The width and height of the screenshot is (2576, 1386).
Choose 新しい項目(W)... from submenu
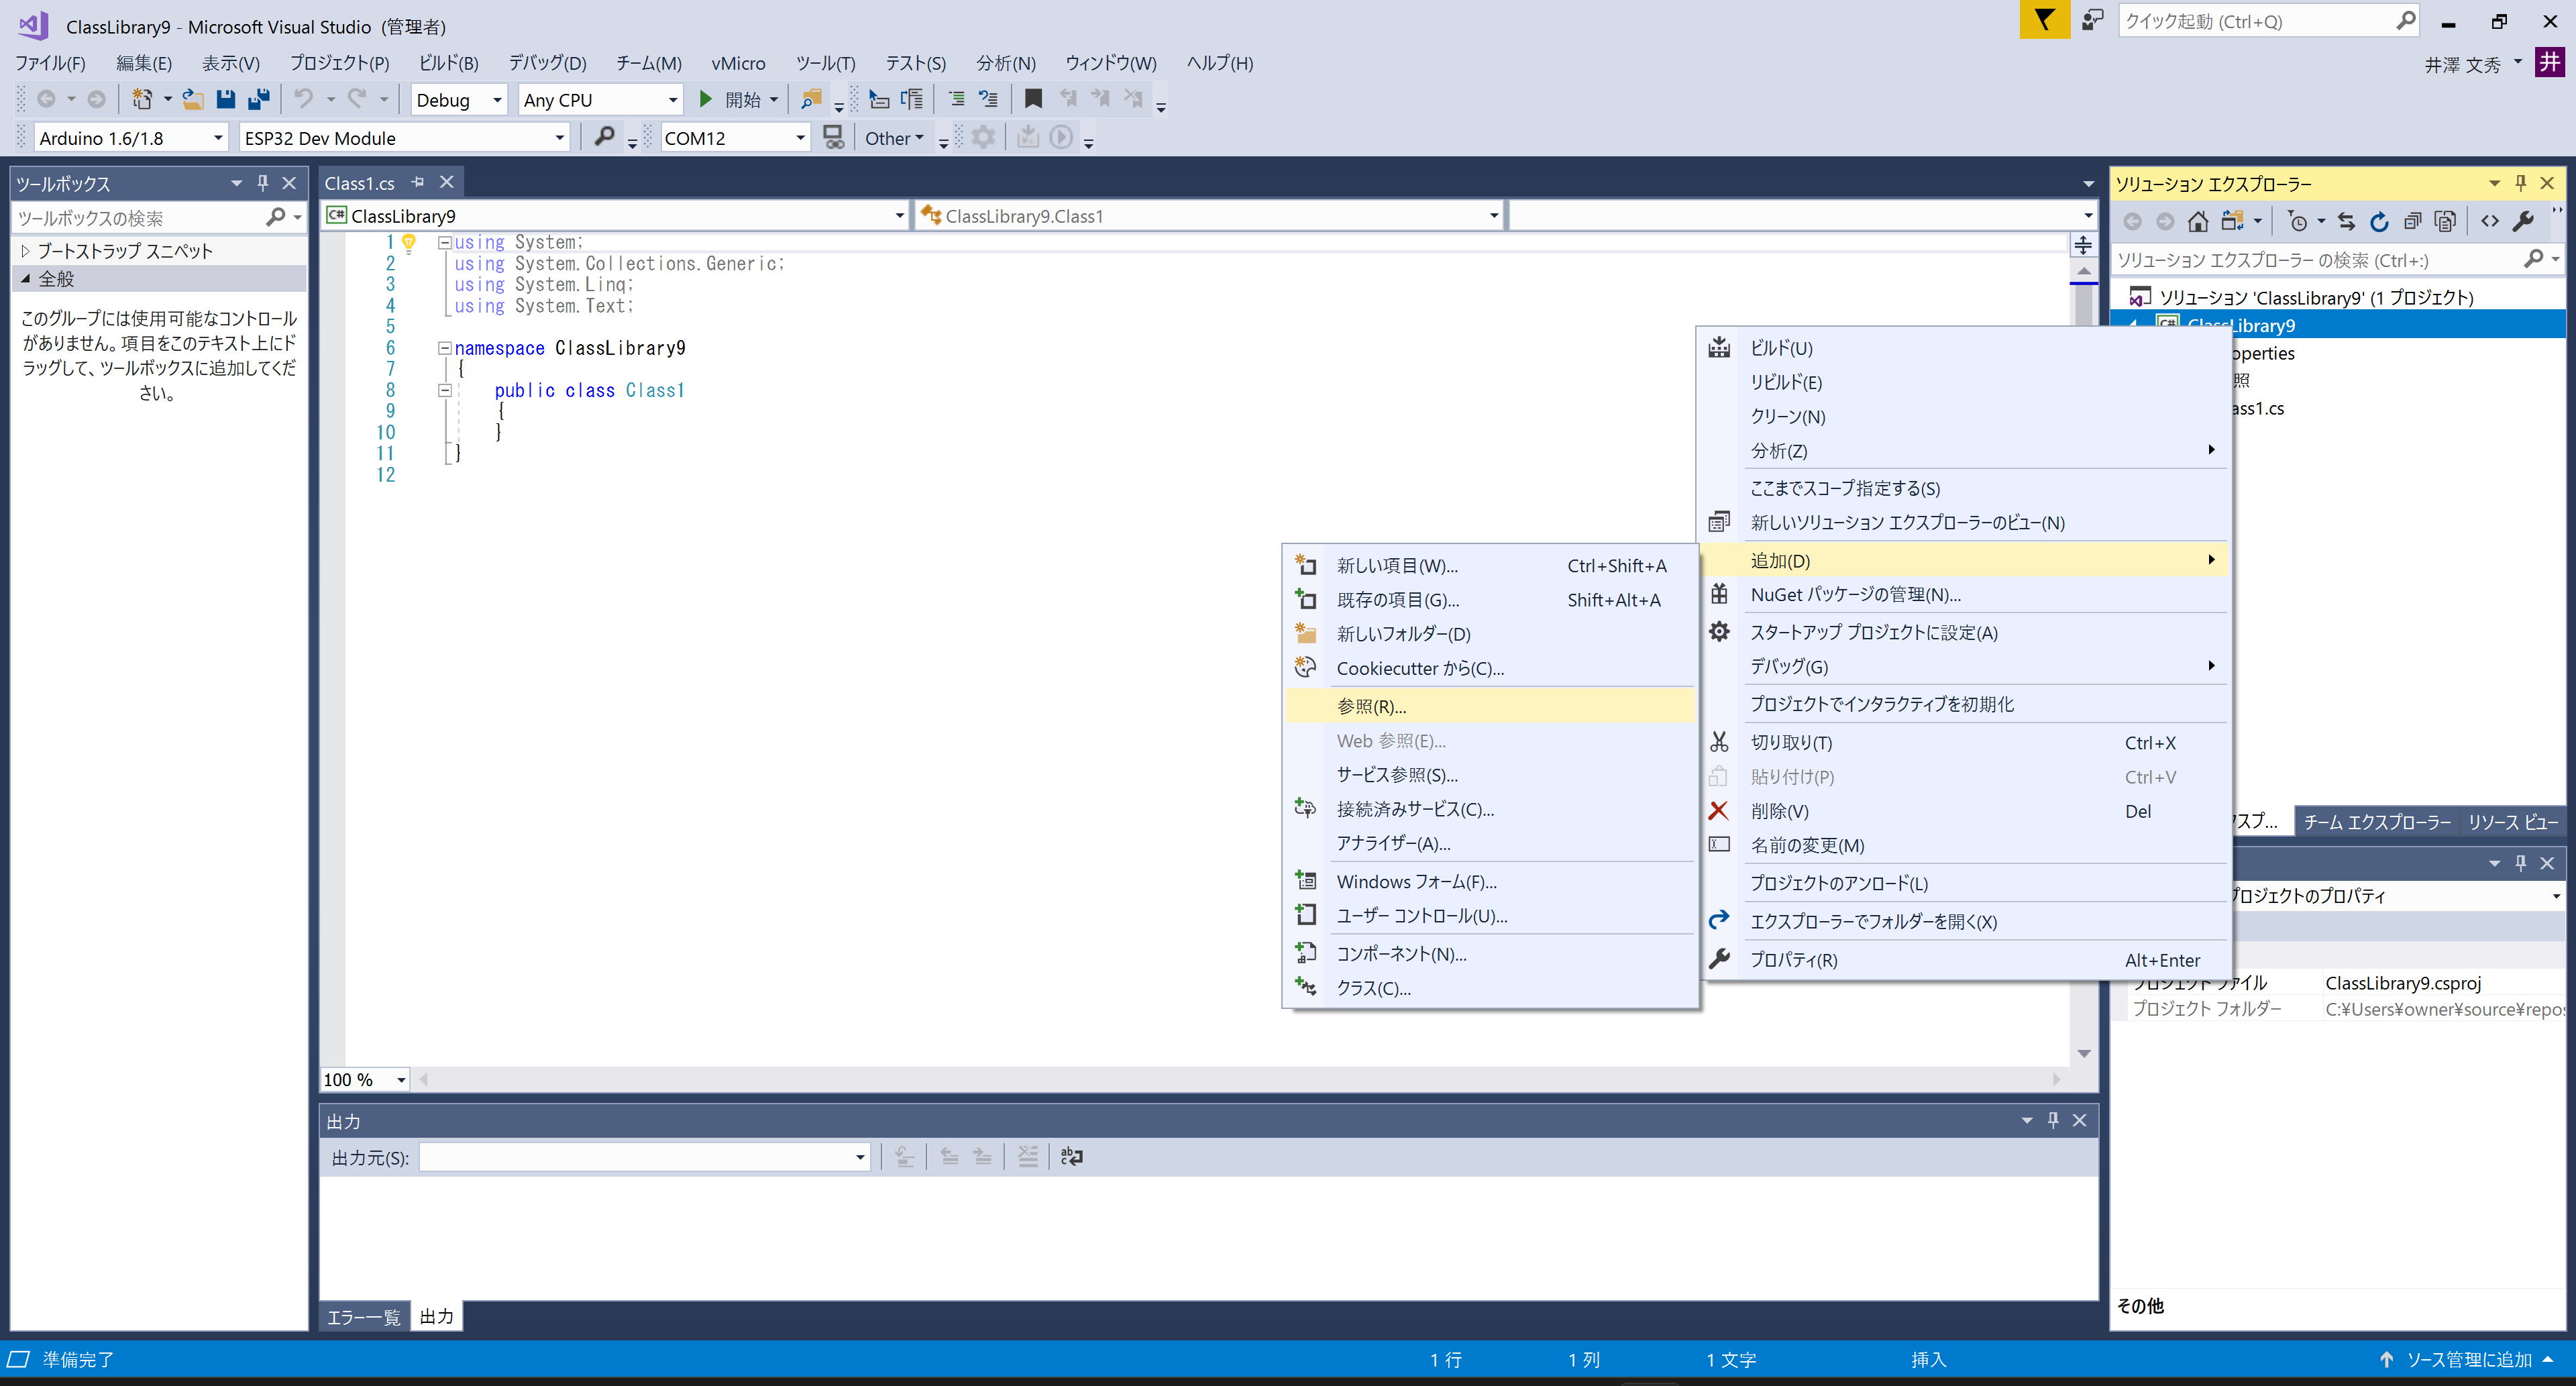coord(1490,566)
